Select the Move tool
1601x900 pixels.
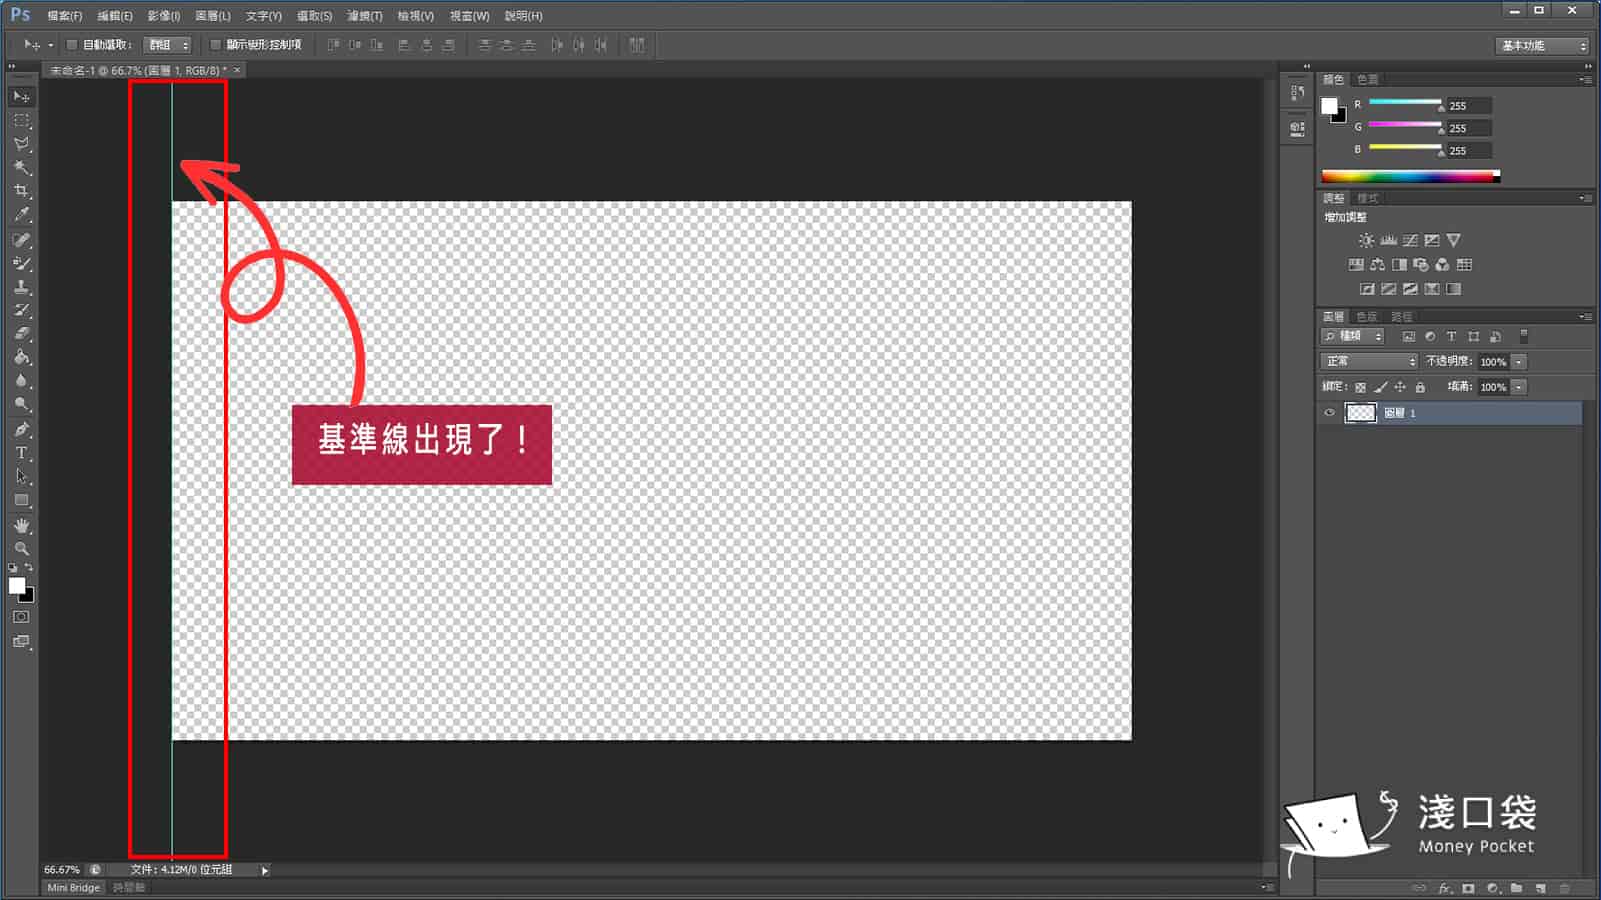22,96
